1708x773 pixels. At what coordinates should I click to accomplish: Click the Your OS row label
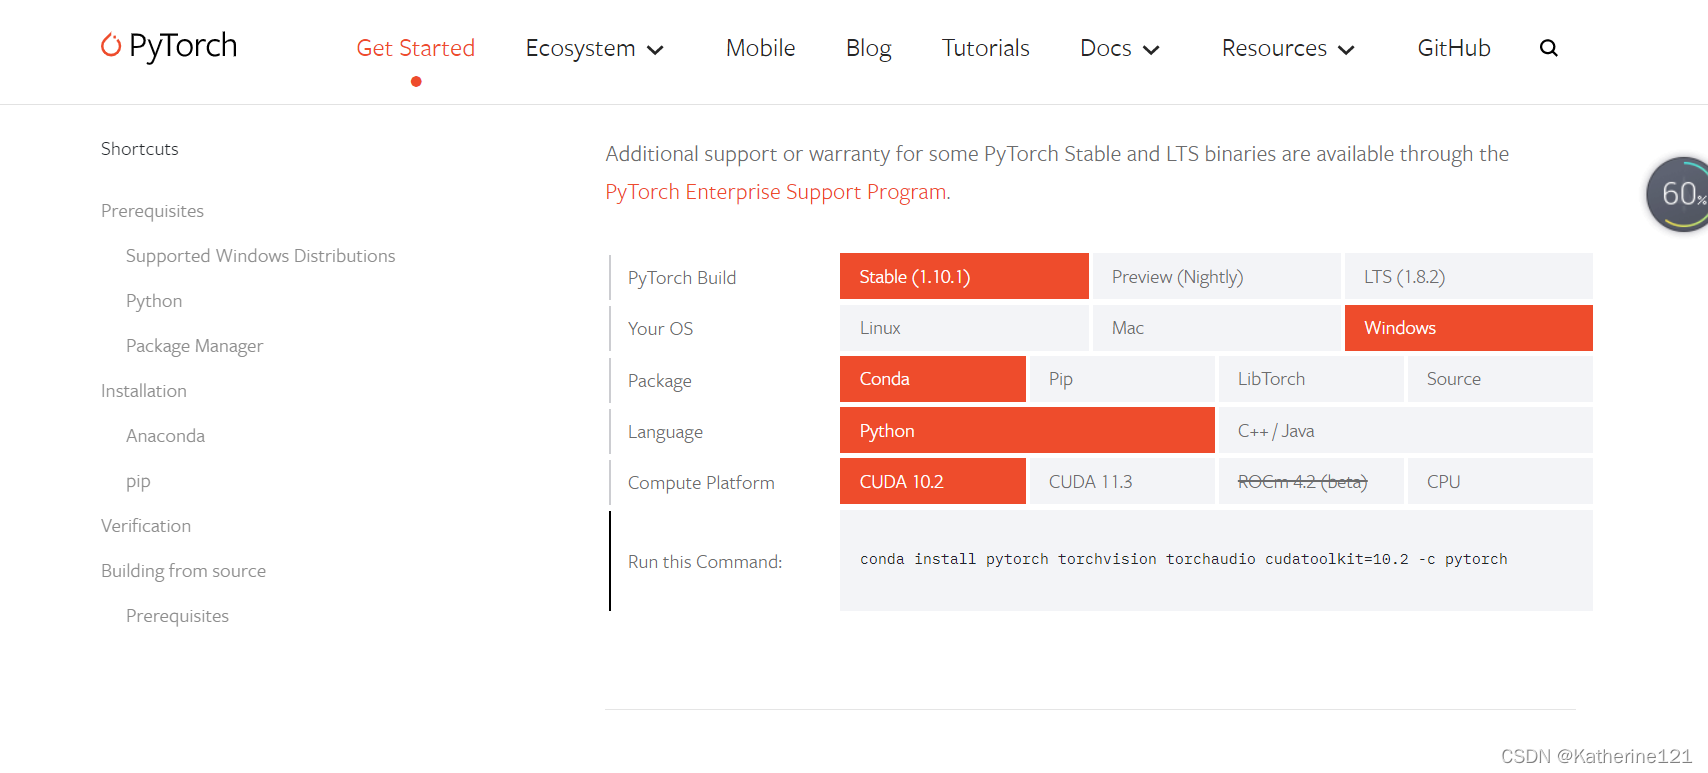click(660, 329)
